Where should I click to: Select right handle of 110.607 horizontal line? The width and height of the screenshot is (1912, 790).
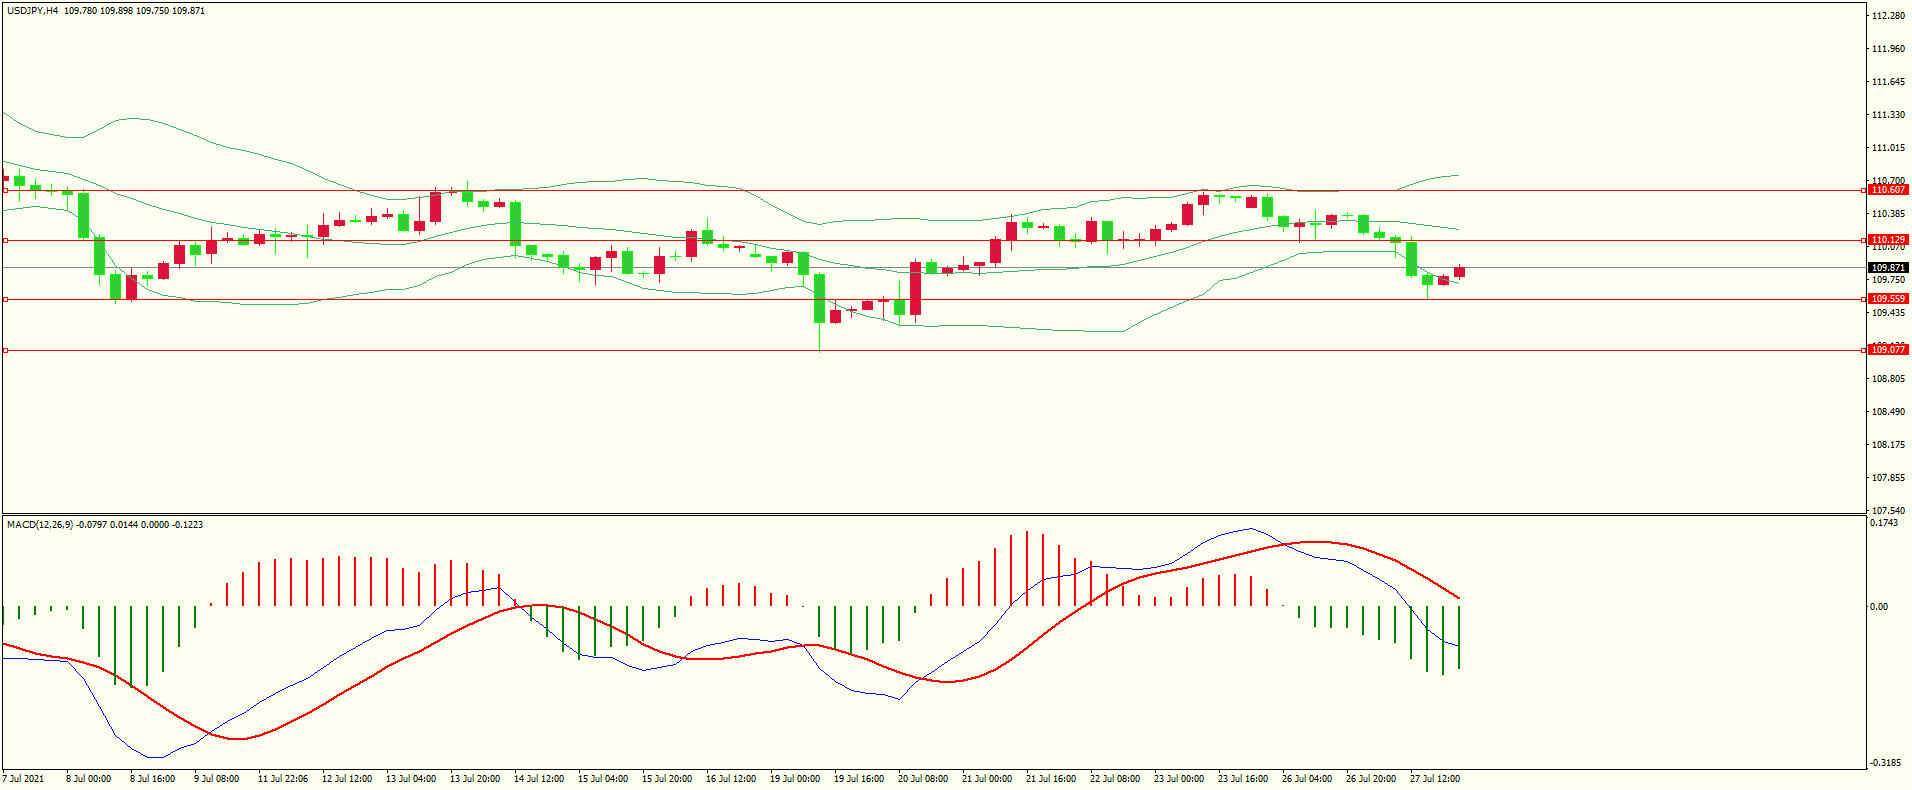coord(1863,190)
